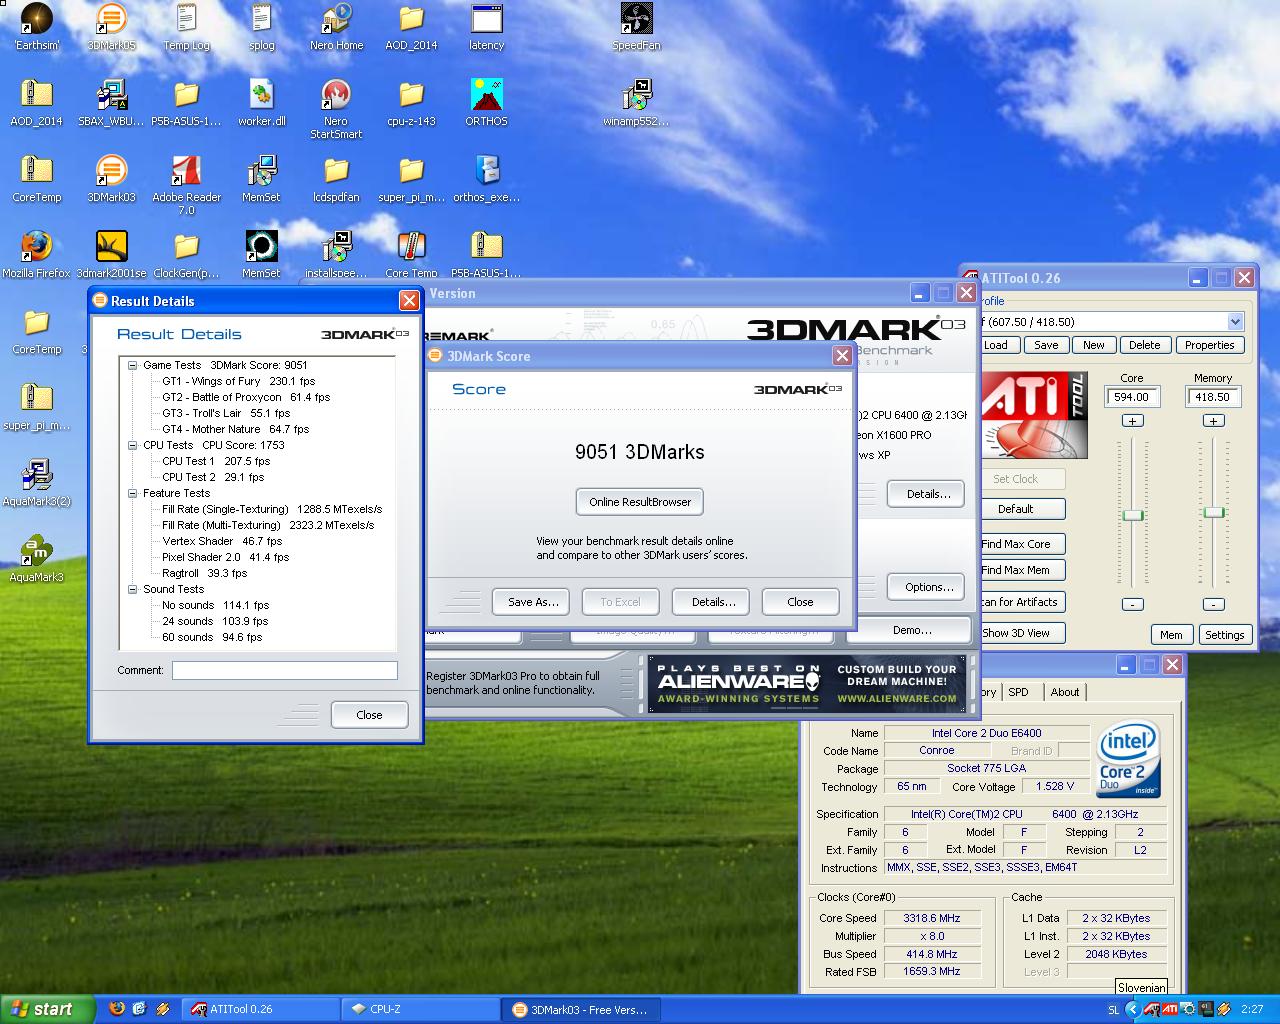This screenshot has height=1024, width=1280.
Task: Switch to 3DMark03 taskbar item
Action: pos(581,1009)
